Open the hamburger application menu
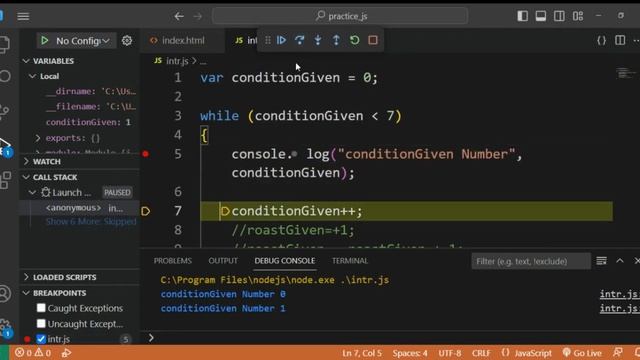 point(23,16)
